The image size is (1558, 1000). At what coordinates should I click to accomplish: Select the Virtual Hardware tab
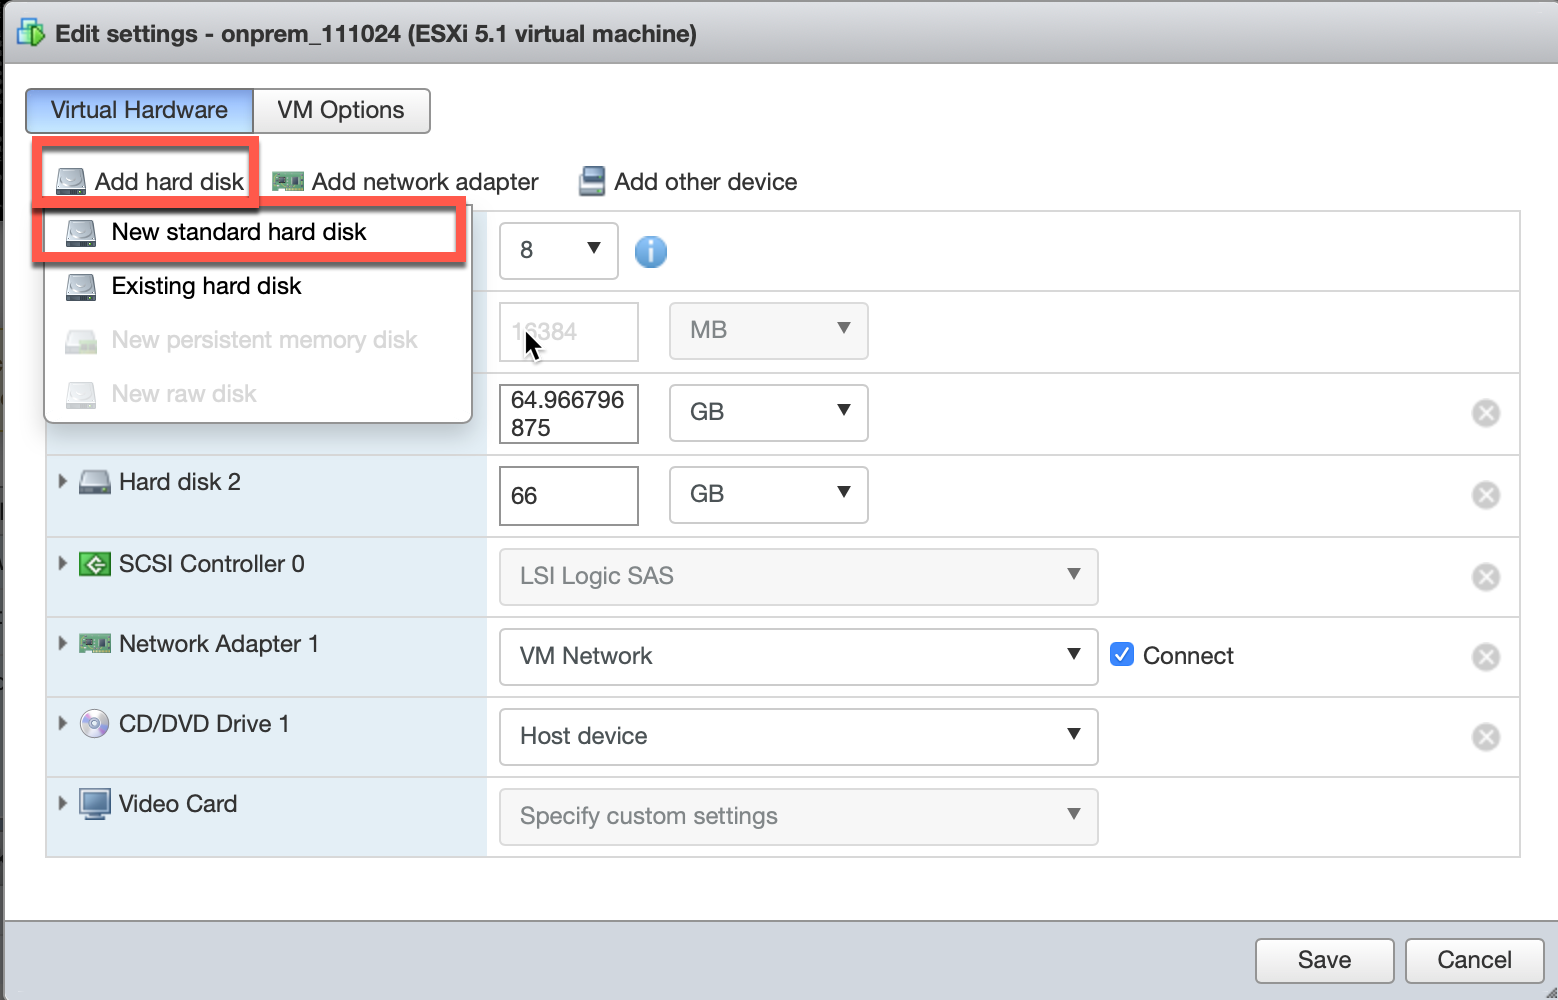(139, 110)
